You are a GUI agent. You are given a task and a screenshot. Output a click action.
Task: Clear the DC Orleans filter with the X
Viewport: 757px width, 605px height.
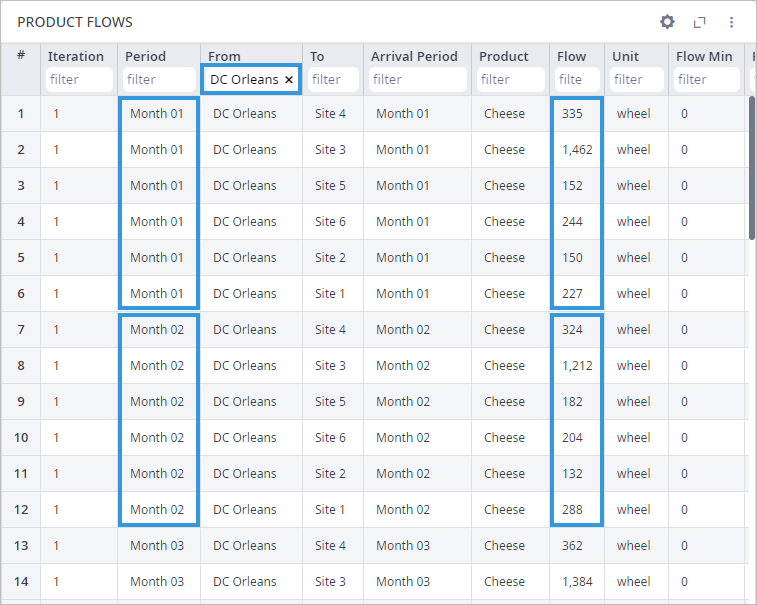coord(289,79)
